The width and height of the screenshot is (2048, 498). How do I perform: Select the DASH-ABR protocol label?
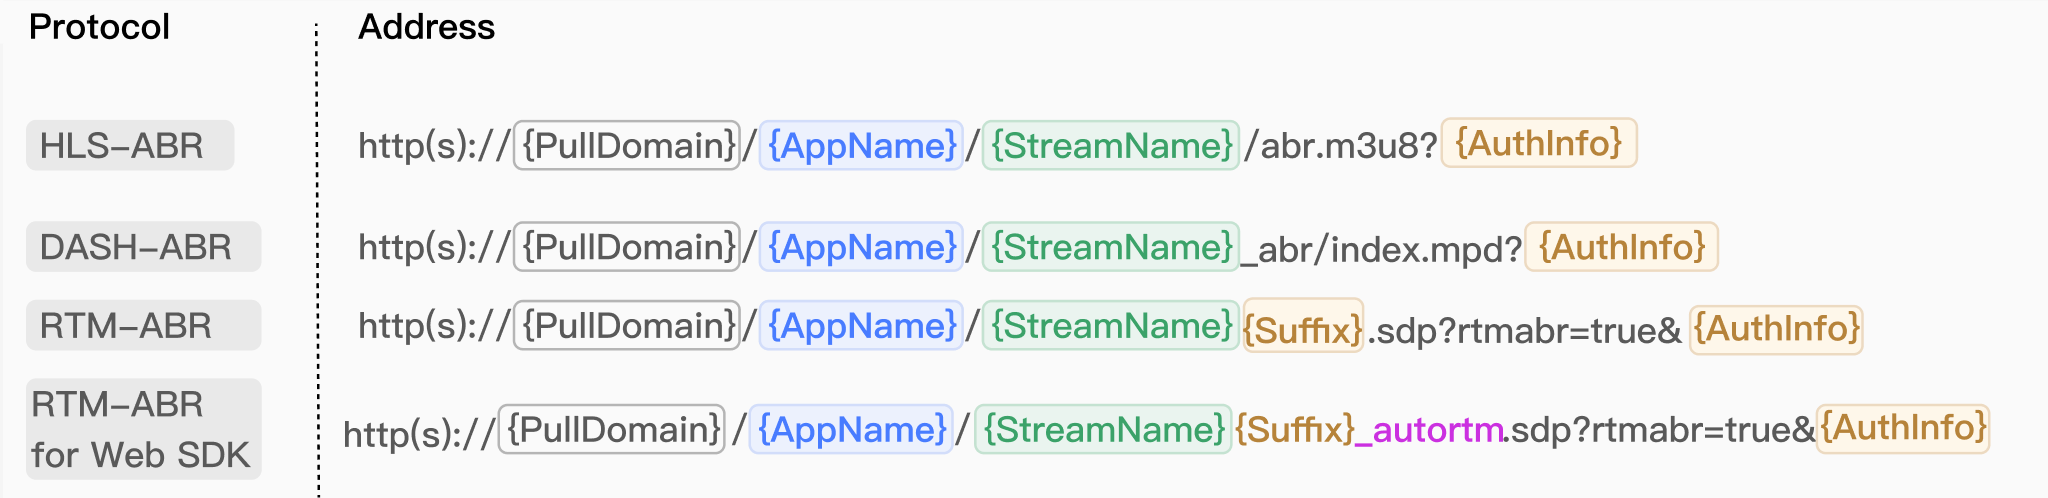[143, 247]
